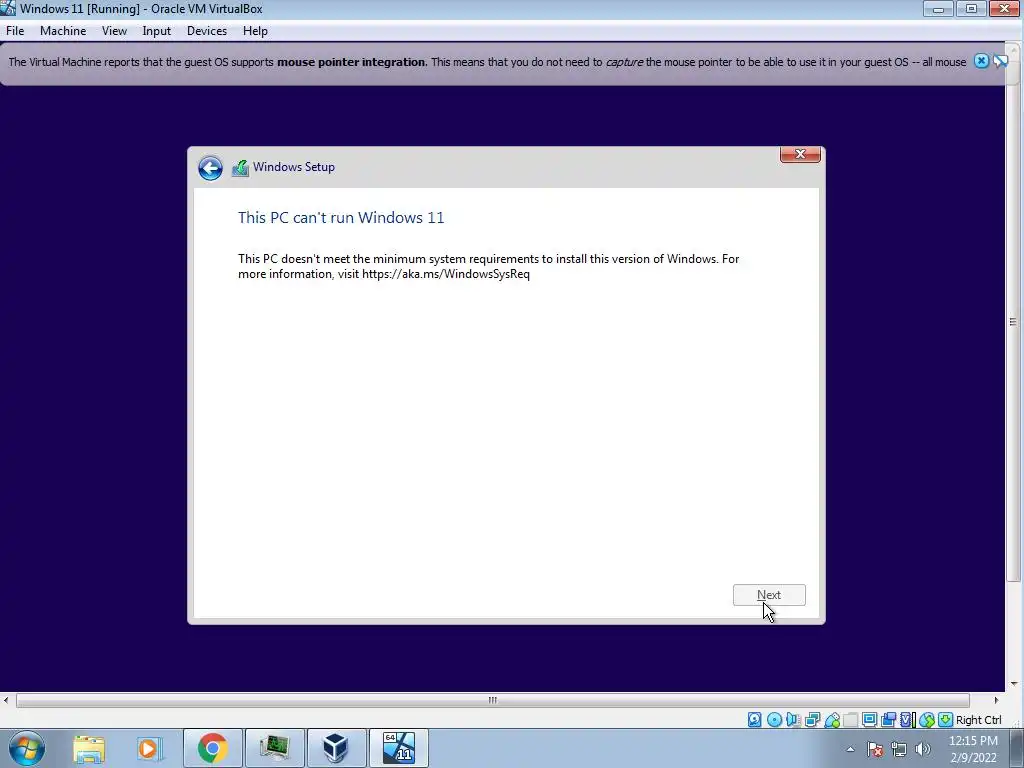This screenshot has width=1024, height=768.
Task: Click the Windows 11 VM taskbar button
Action: 398,748
